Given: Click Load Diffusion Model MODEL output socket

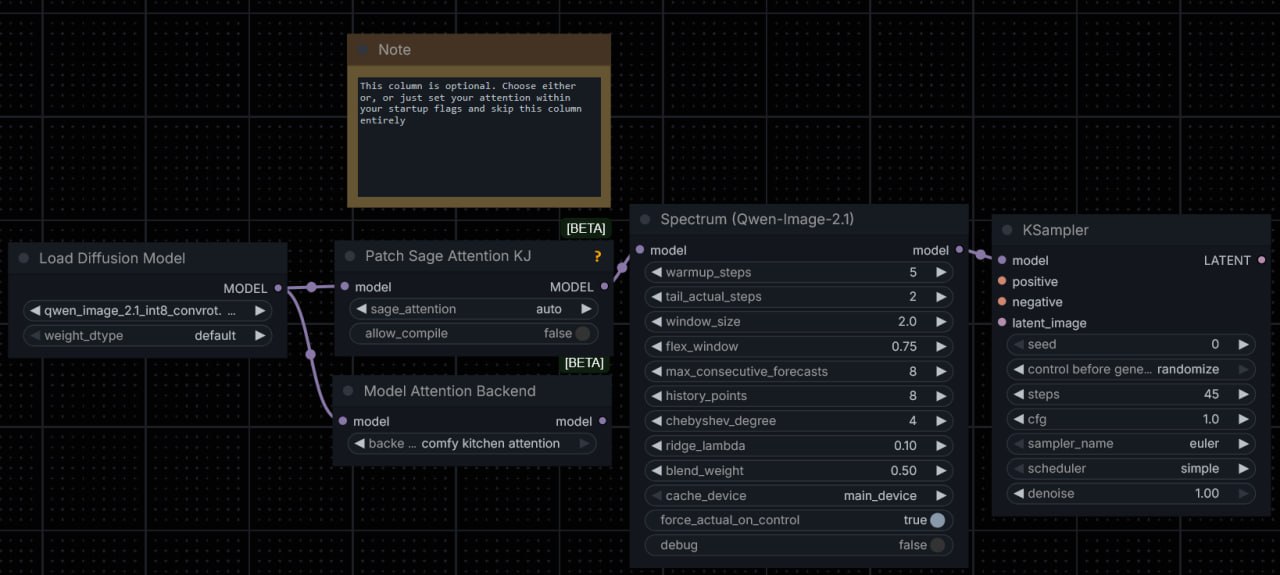Looking at the screenshot, I should (278, 288).
